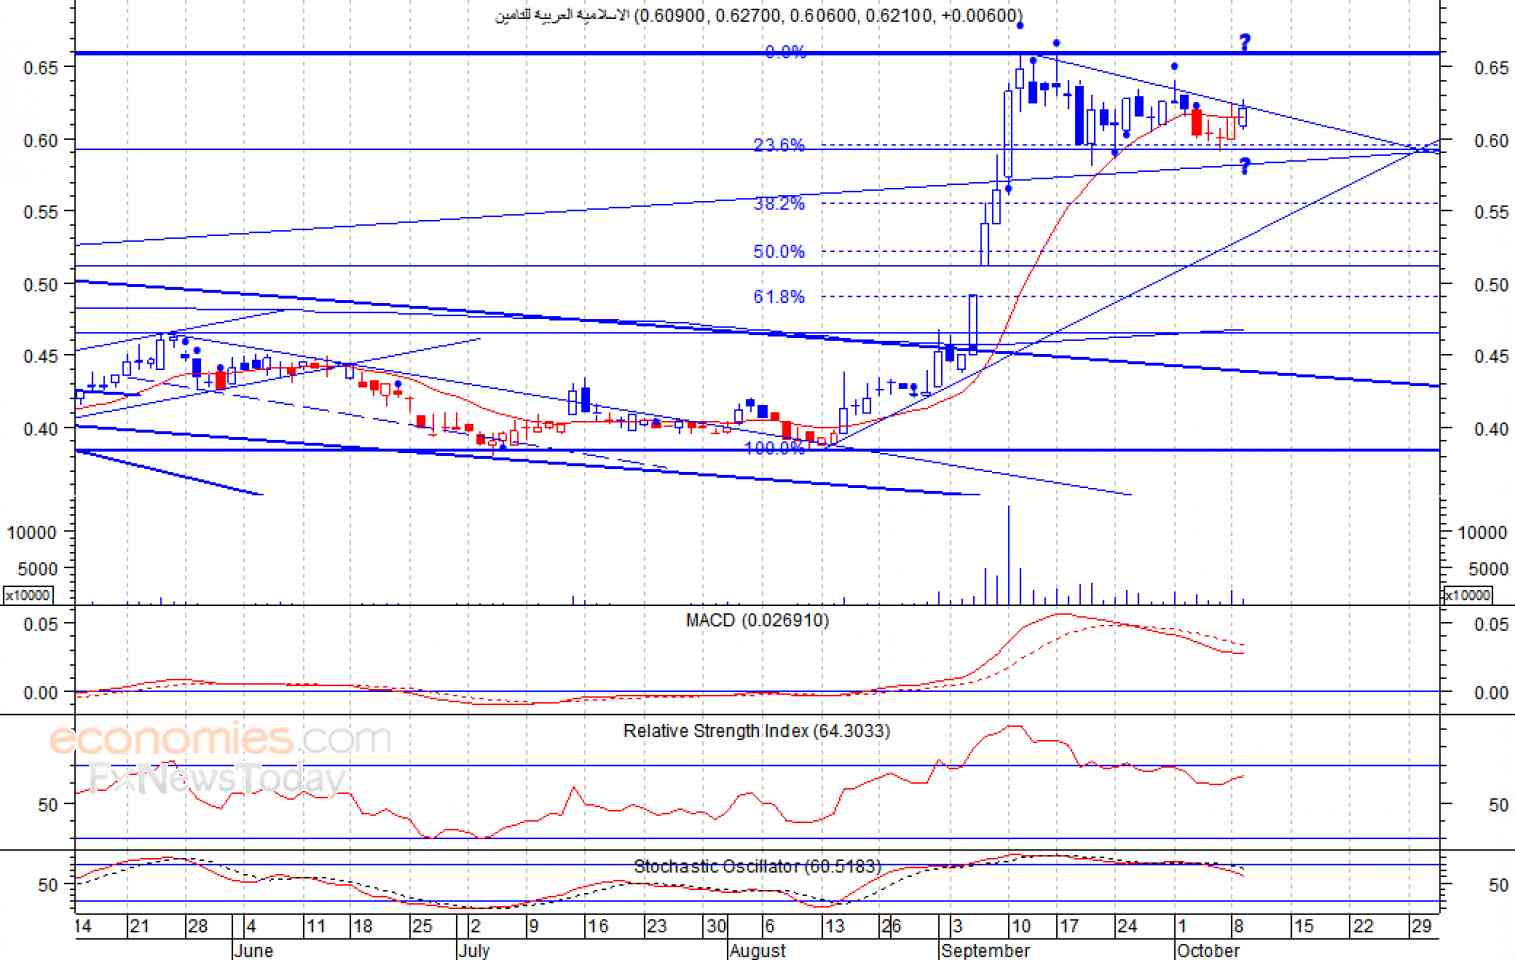Click date label 28 on the date axis
Screen dimensions: 1515x960
tap(198, 926)
